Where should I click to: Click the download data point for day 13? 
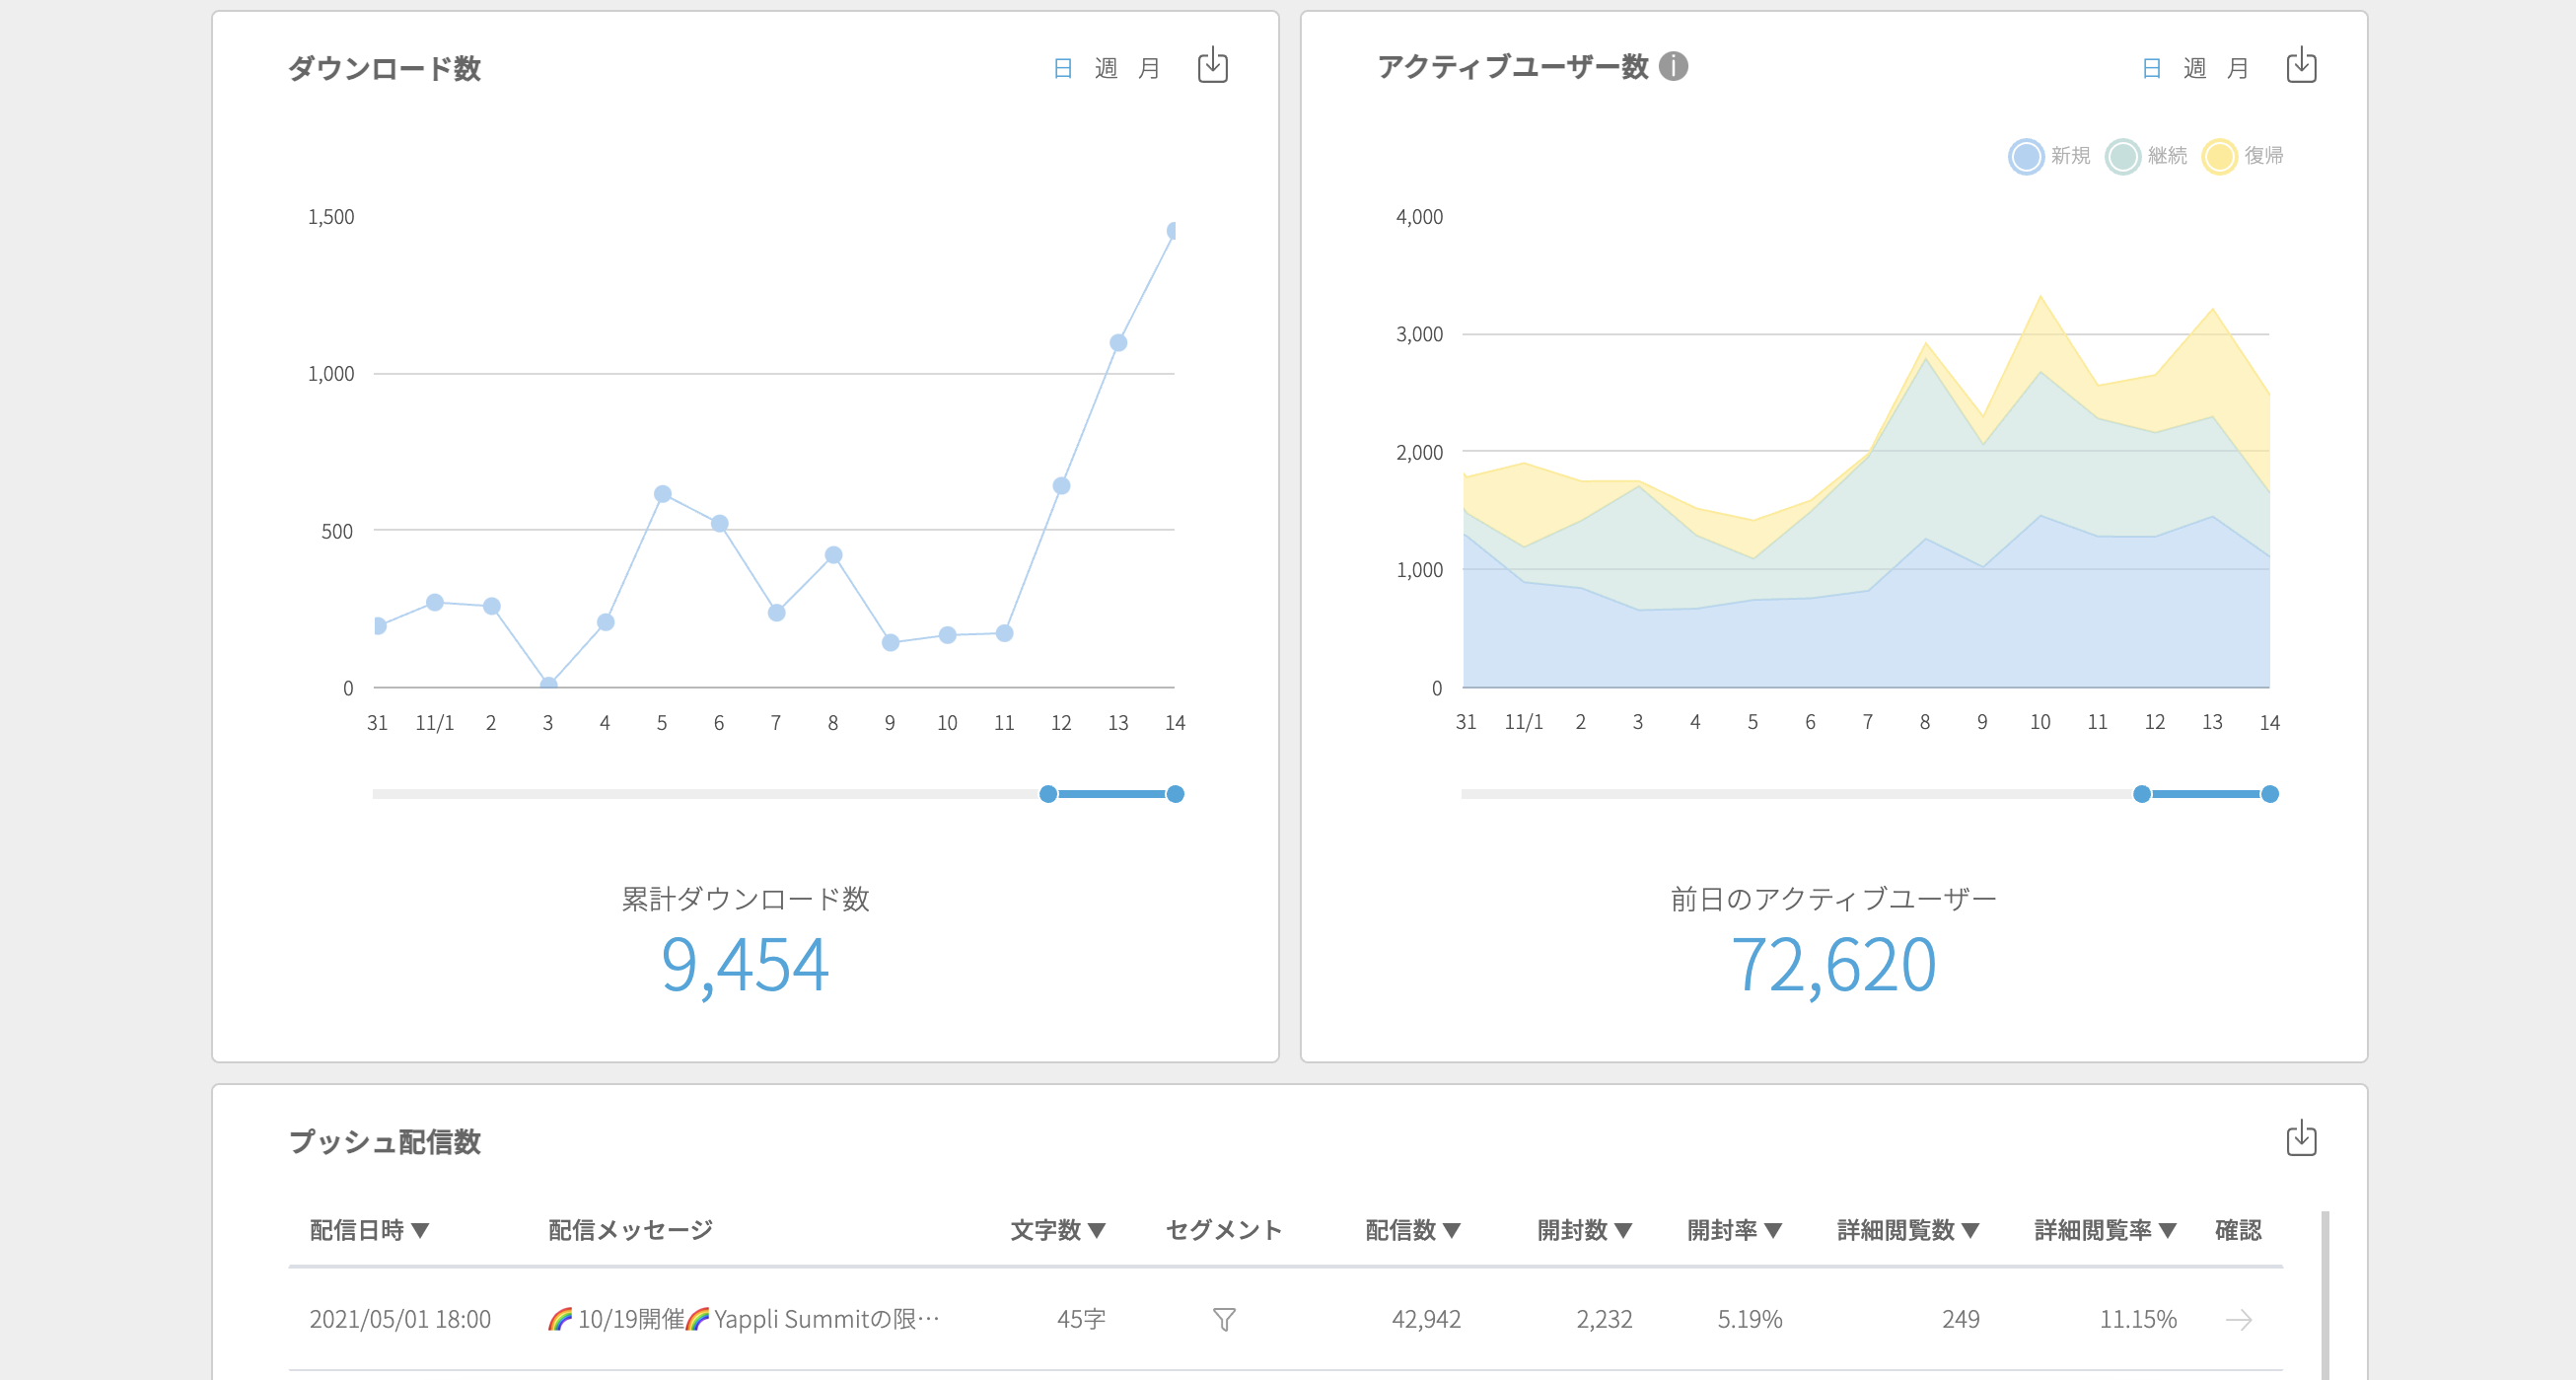(x=1119, y=343)
